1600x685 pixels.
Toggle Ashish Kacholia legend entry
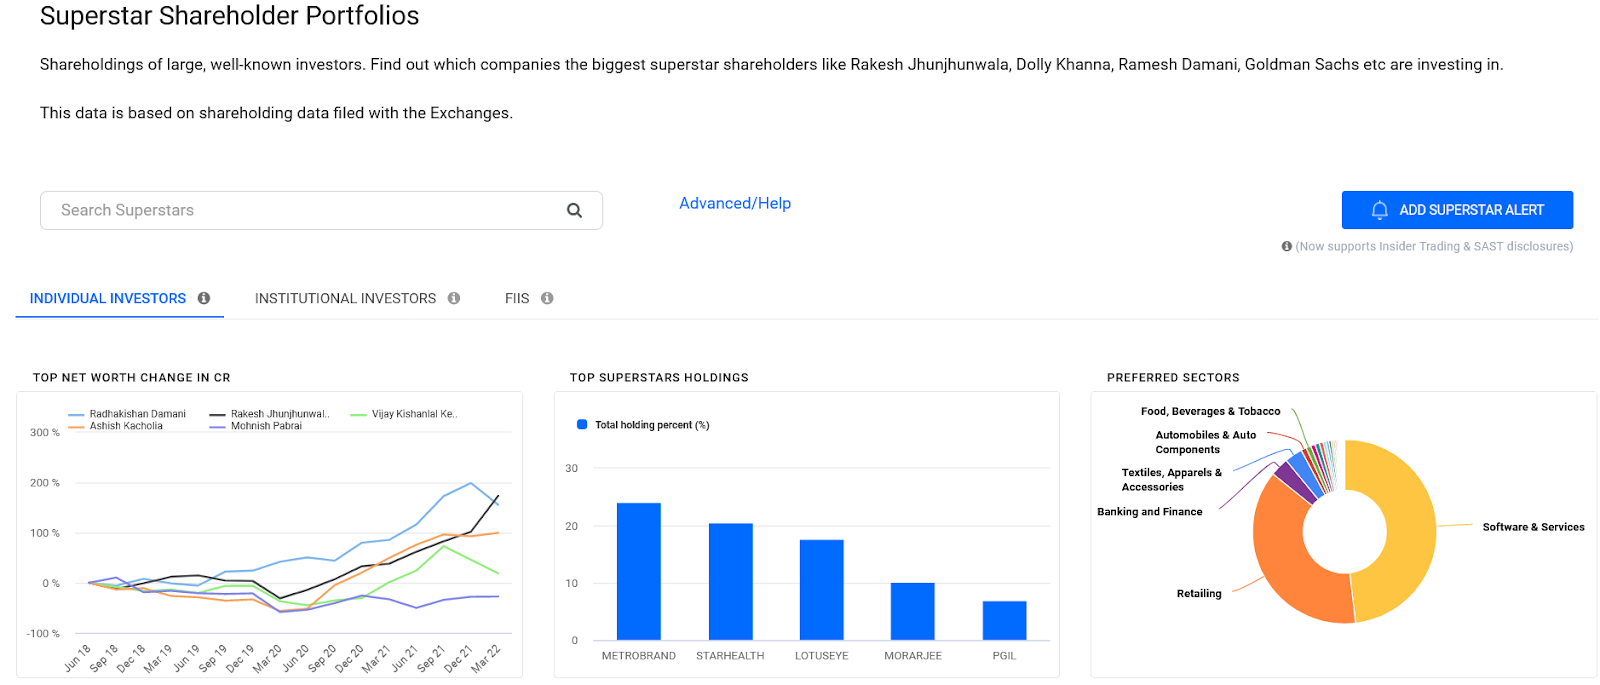[115, 426]
